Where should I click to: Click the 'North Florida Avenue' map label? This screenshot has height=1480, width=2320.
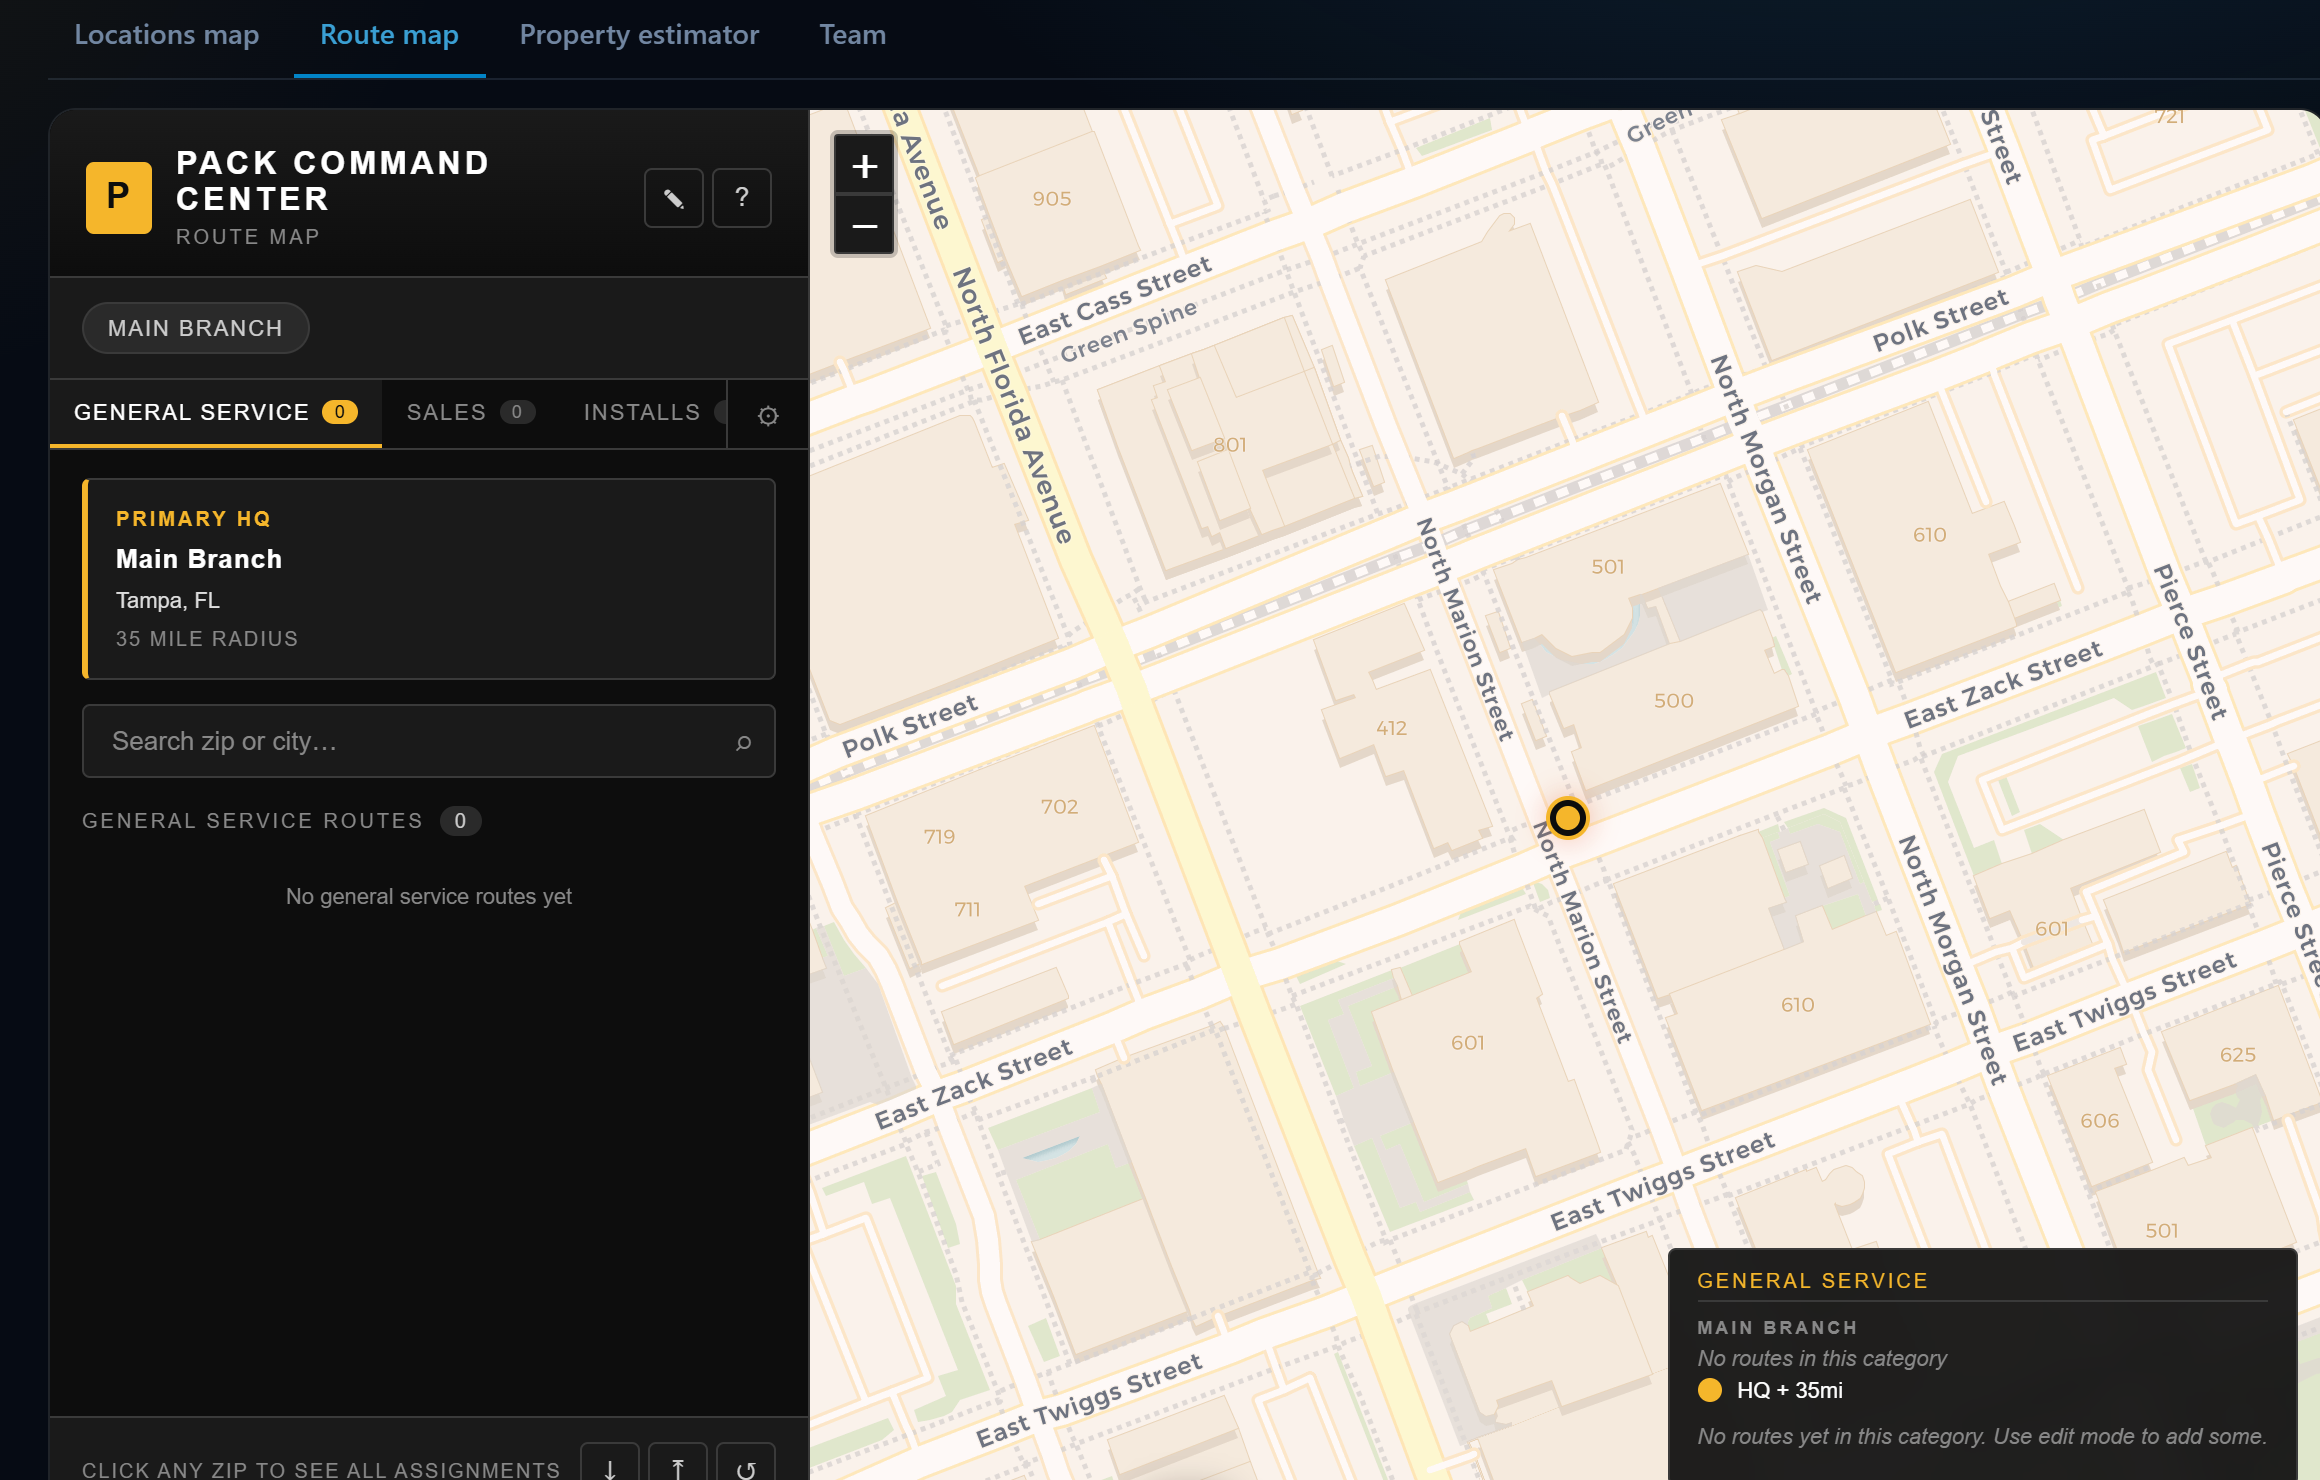tap(1012, 405)
